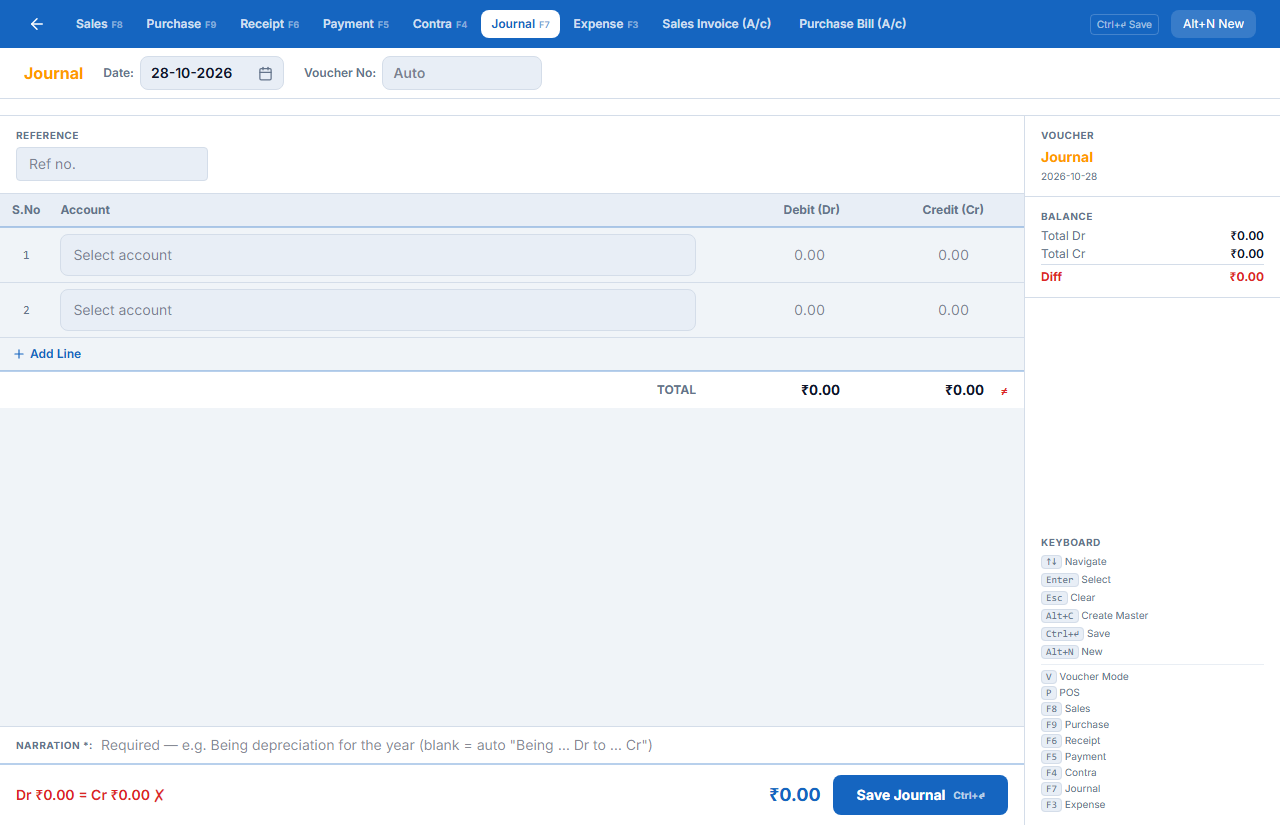Image resolution: width=1280 pixels, height=825 pixels.
Task: Click the Ref no. reference field
Action: tap(112, 164)
